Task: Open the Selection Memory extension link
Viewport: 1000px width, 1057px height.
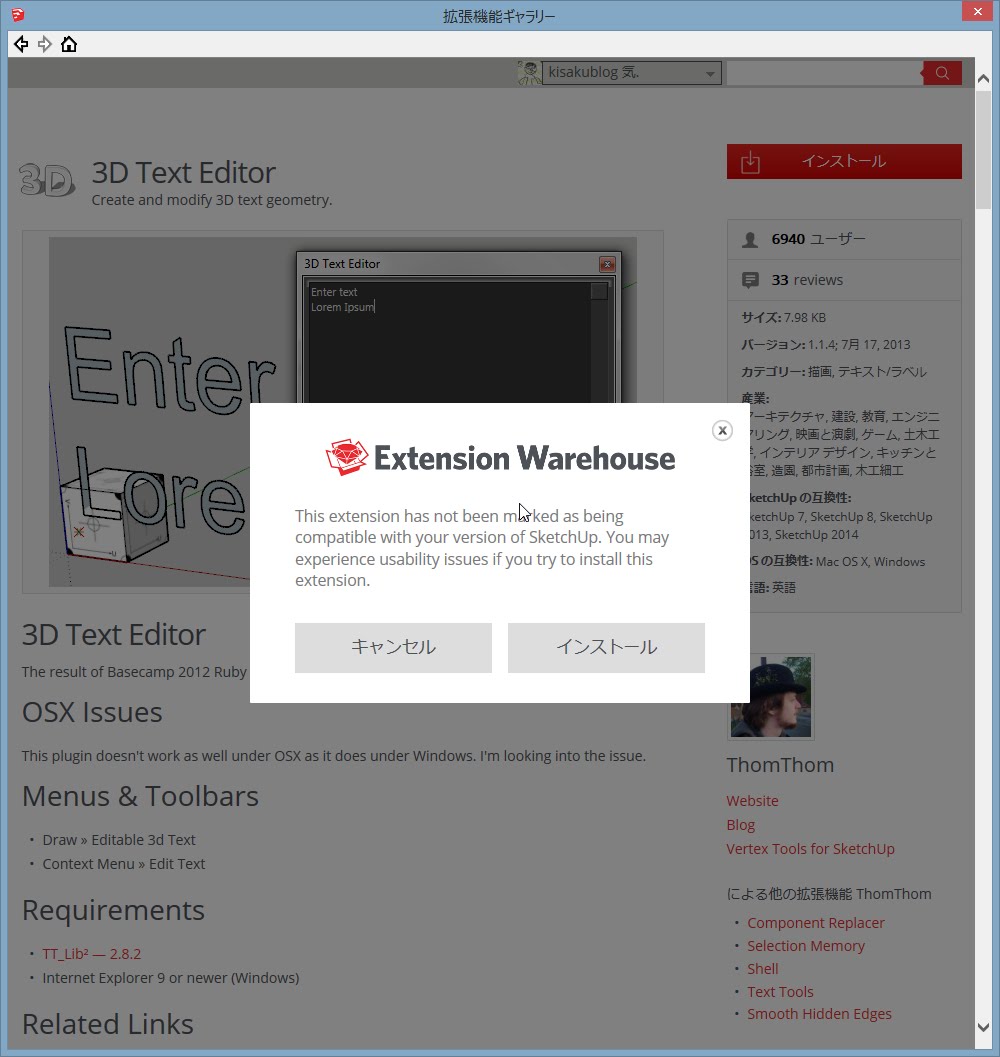Action: point(805,946)
